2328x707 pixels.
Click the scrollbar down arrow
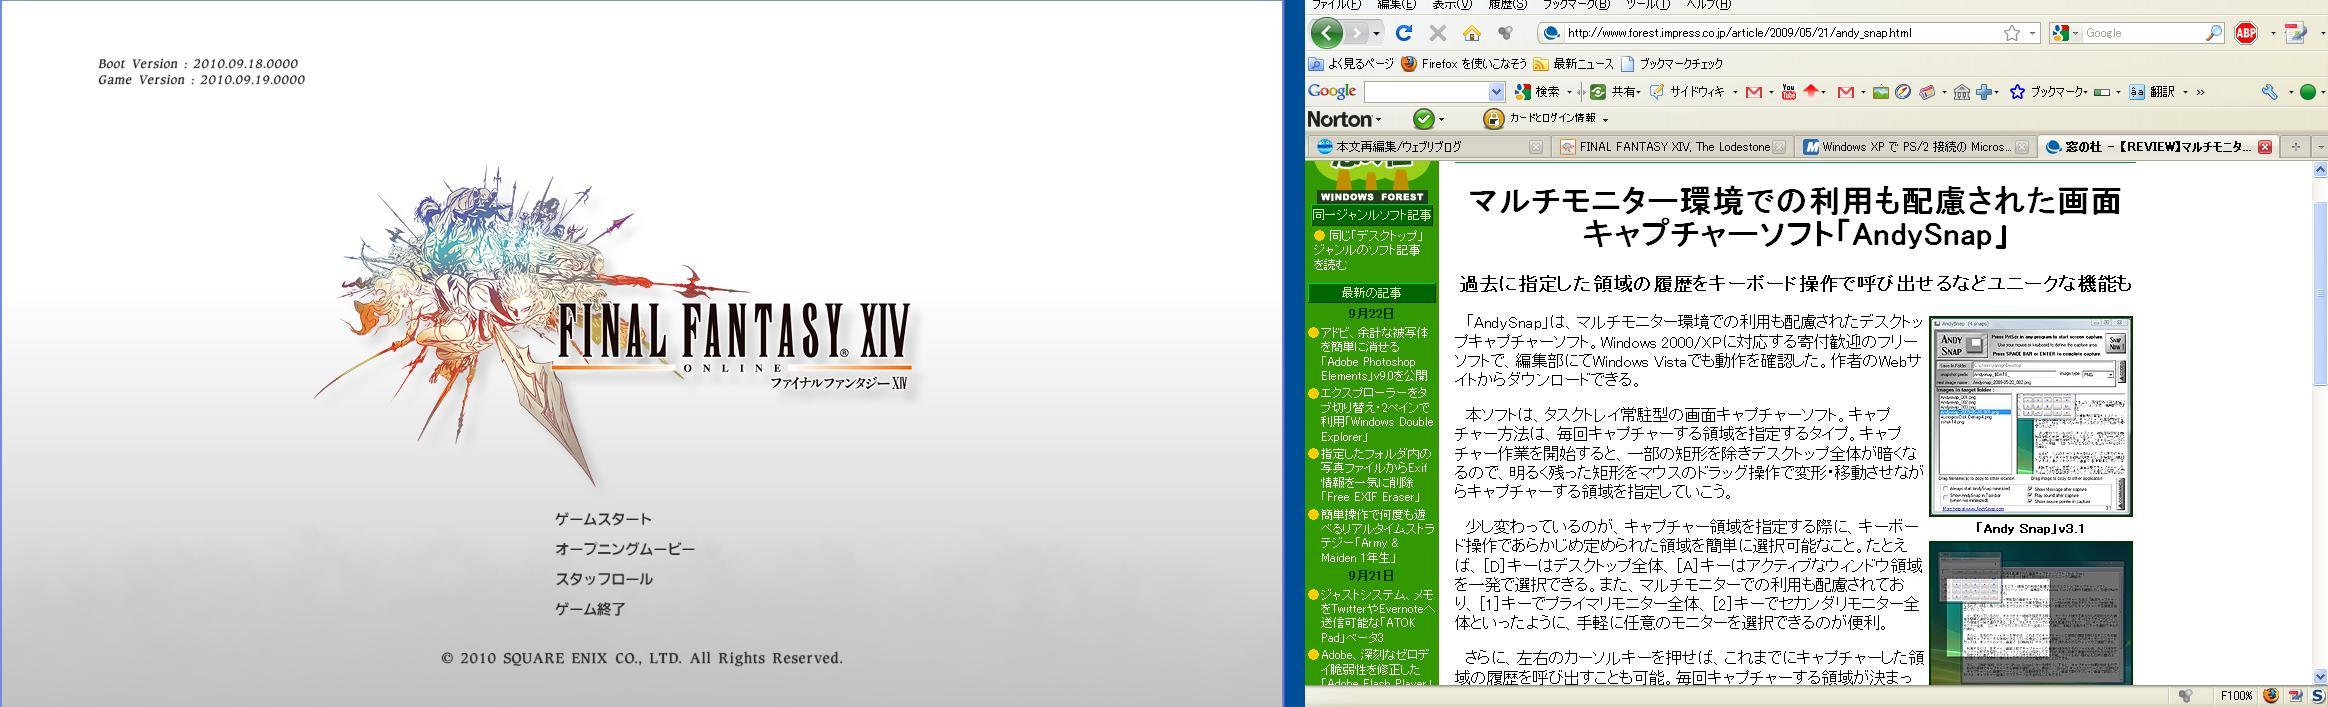click(2320, 677)
